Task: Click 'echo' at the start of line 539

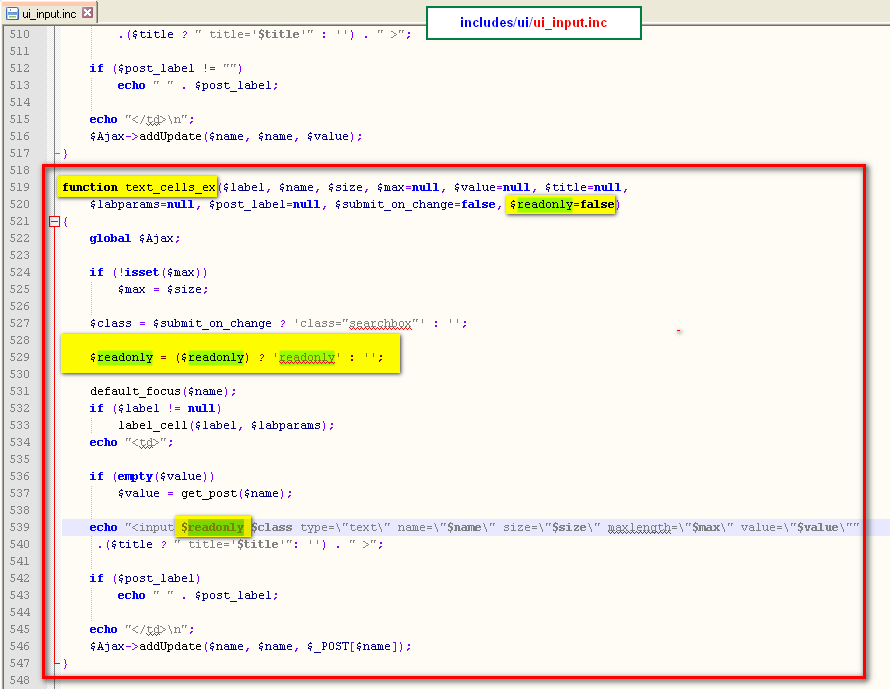Action: pyautogui.click(x=103, y=527)
